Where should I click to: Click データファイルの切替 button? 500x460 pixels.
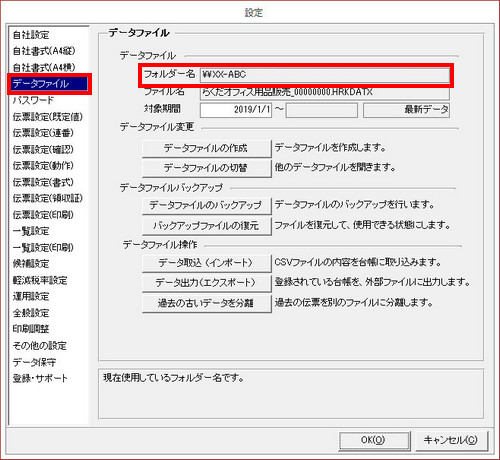tap(206, 168)
